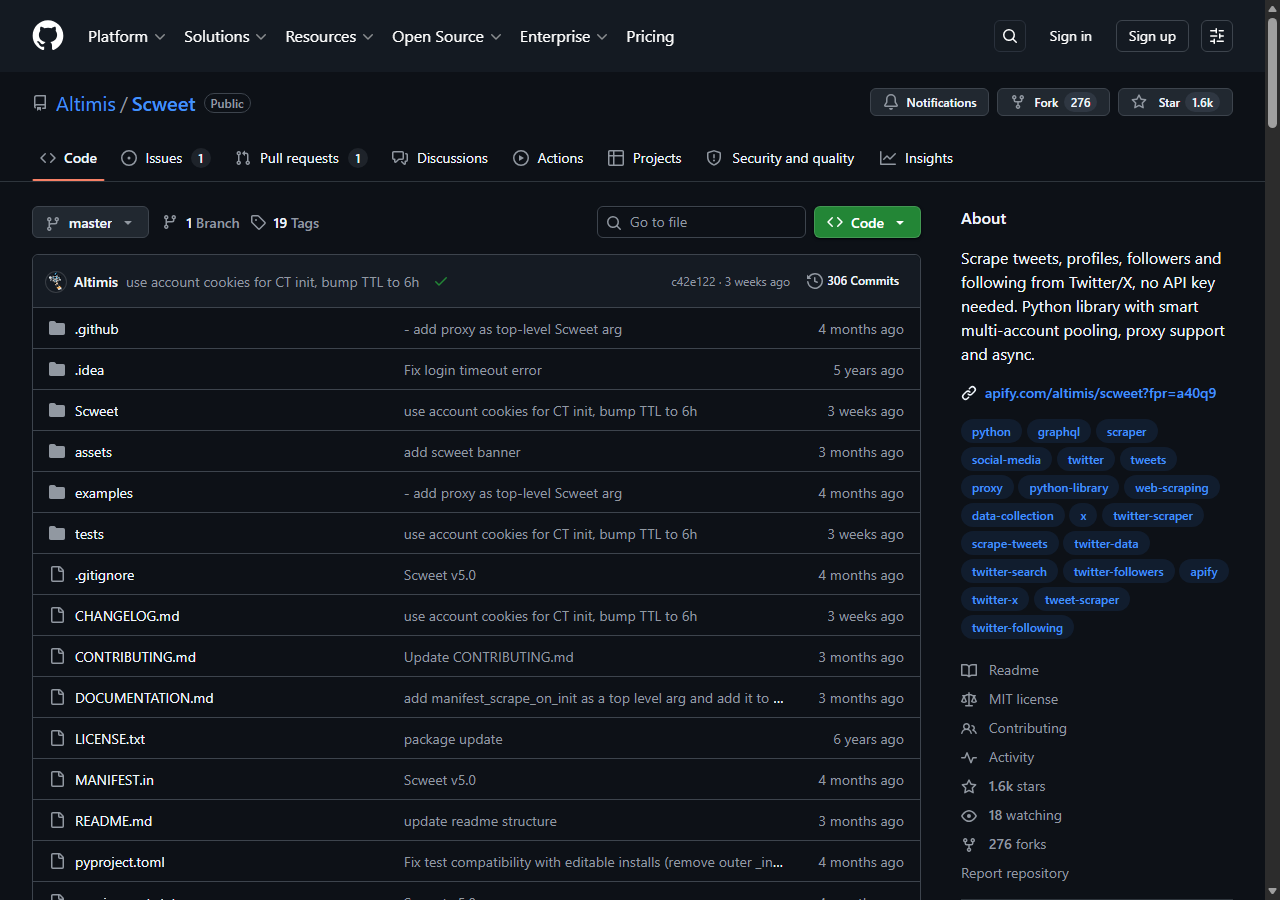Click the README.md file icon
1280x900 pixels.
[57, 821]
